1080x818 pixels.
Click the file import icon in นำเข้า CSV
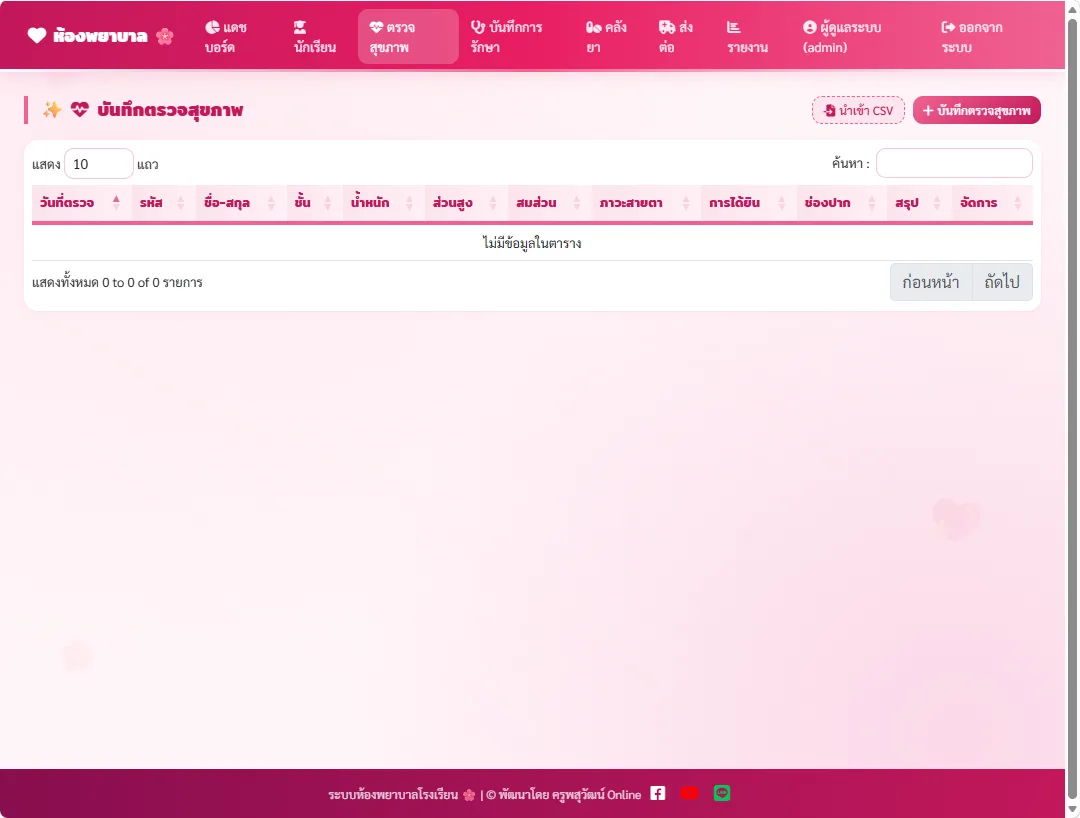[830, 110]
